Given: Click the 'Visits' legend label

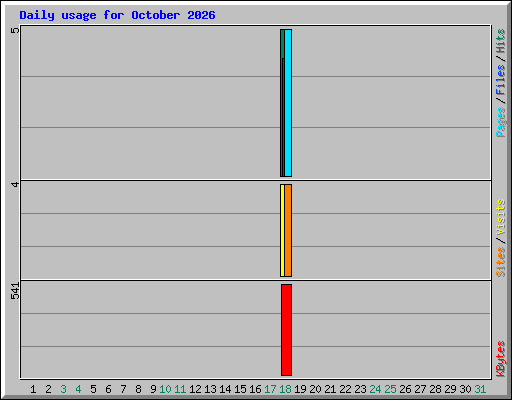Looking at the screenshot, I should (501, 217).
